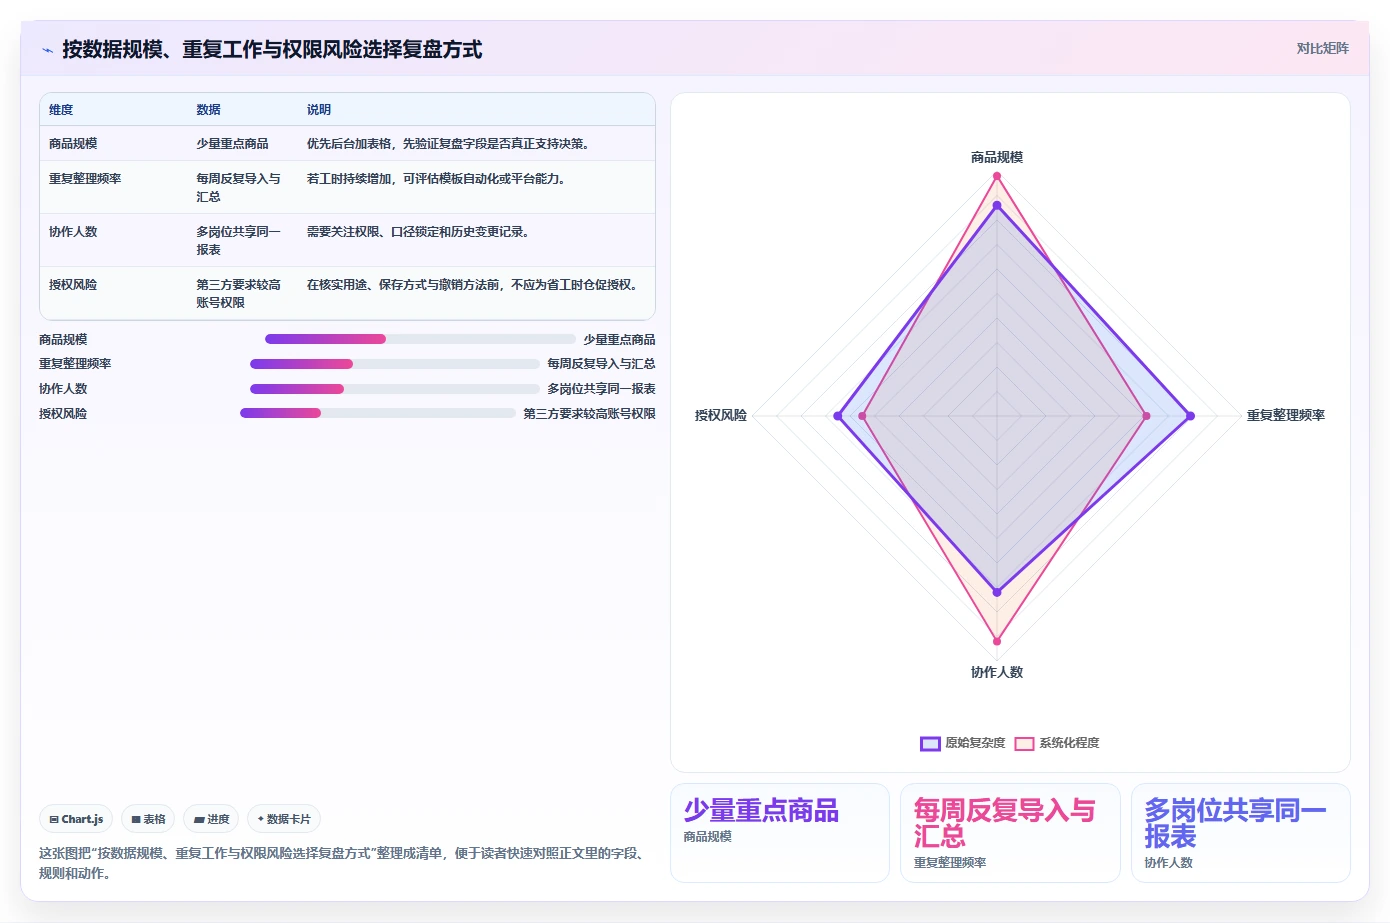Click the 授权风险 axis label on radar chart

[721, 416]
